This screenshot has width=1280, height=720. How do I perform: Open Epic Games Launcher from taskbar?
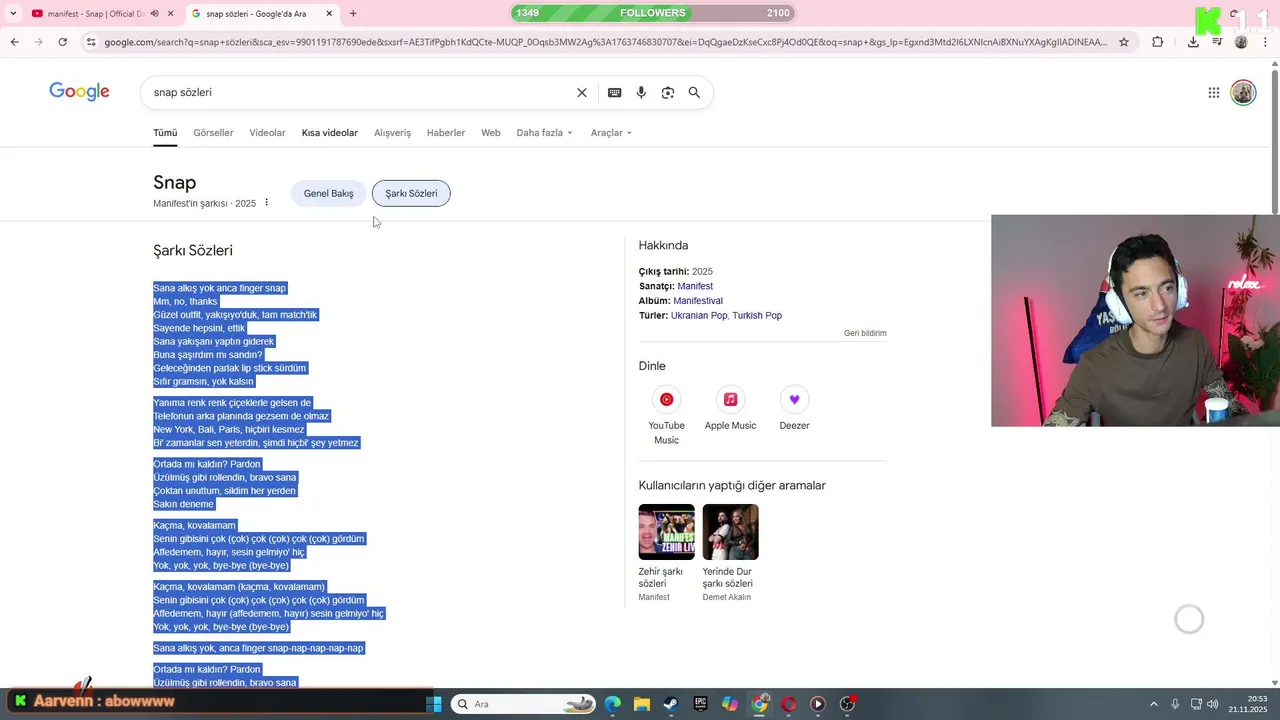click(700, 704)
